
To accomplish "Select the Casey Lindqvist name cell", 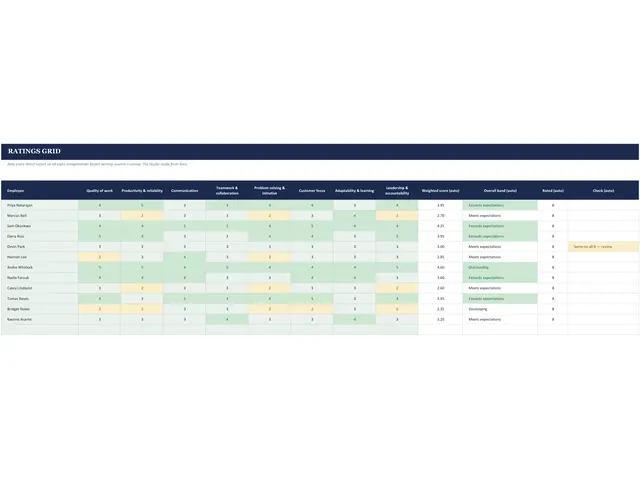I will pos(40,288).
